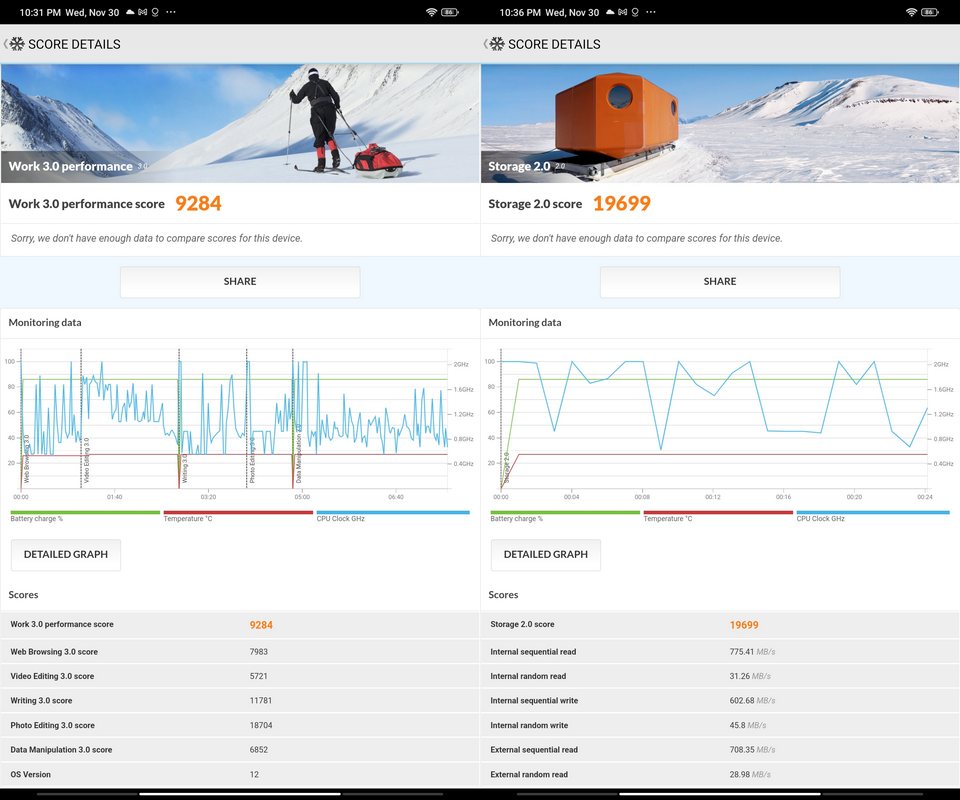This screenshot has width=960, height=800.
Task: Go back using right panel back chevron
Action: pos(486,44)
